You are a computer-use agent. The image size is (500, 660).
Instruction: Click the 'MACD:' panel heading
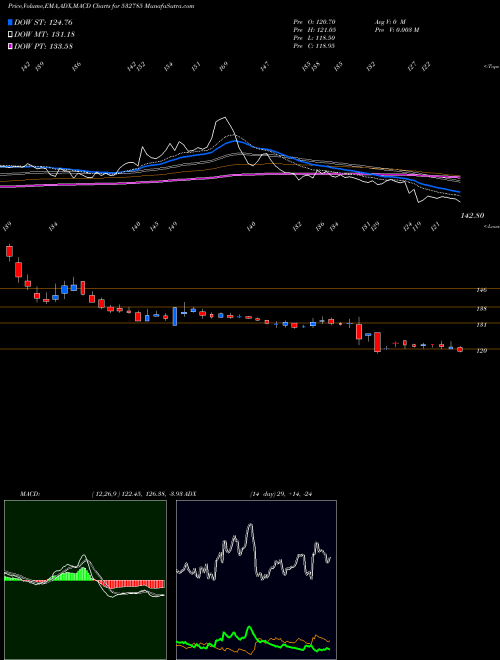click(29, 494)
